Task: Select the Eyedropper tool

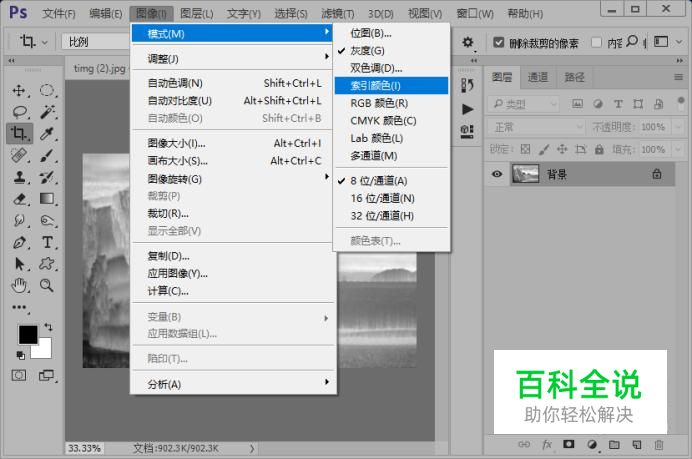Action: pos(46,133)
